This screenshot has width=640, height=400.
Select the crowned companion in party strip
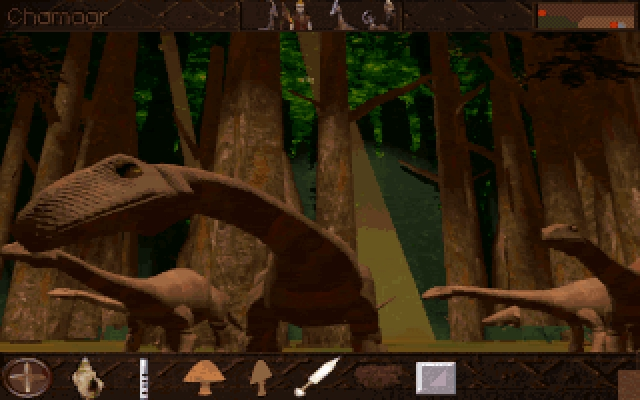click(x=301, y=16)
